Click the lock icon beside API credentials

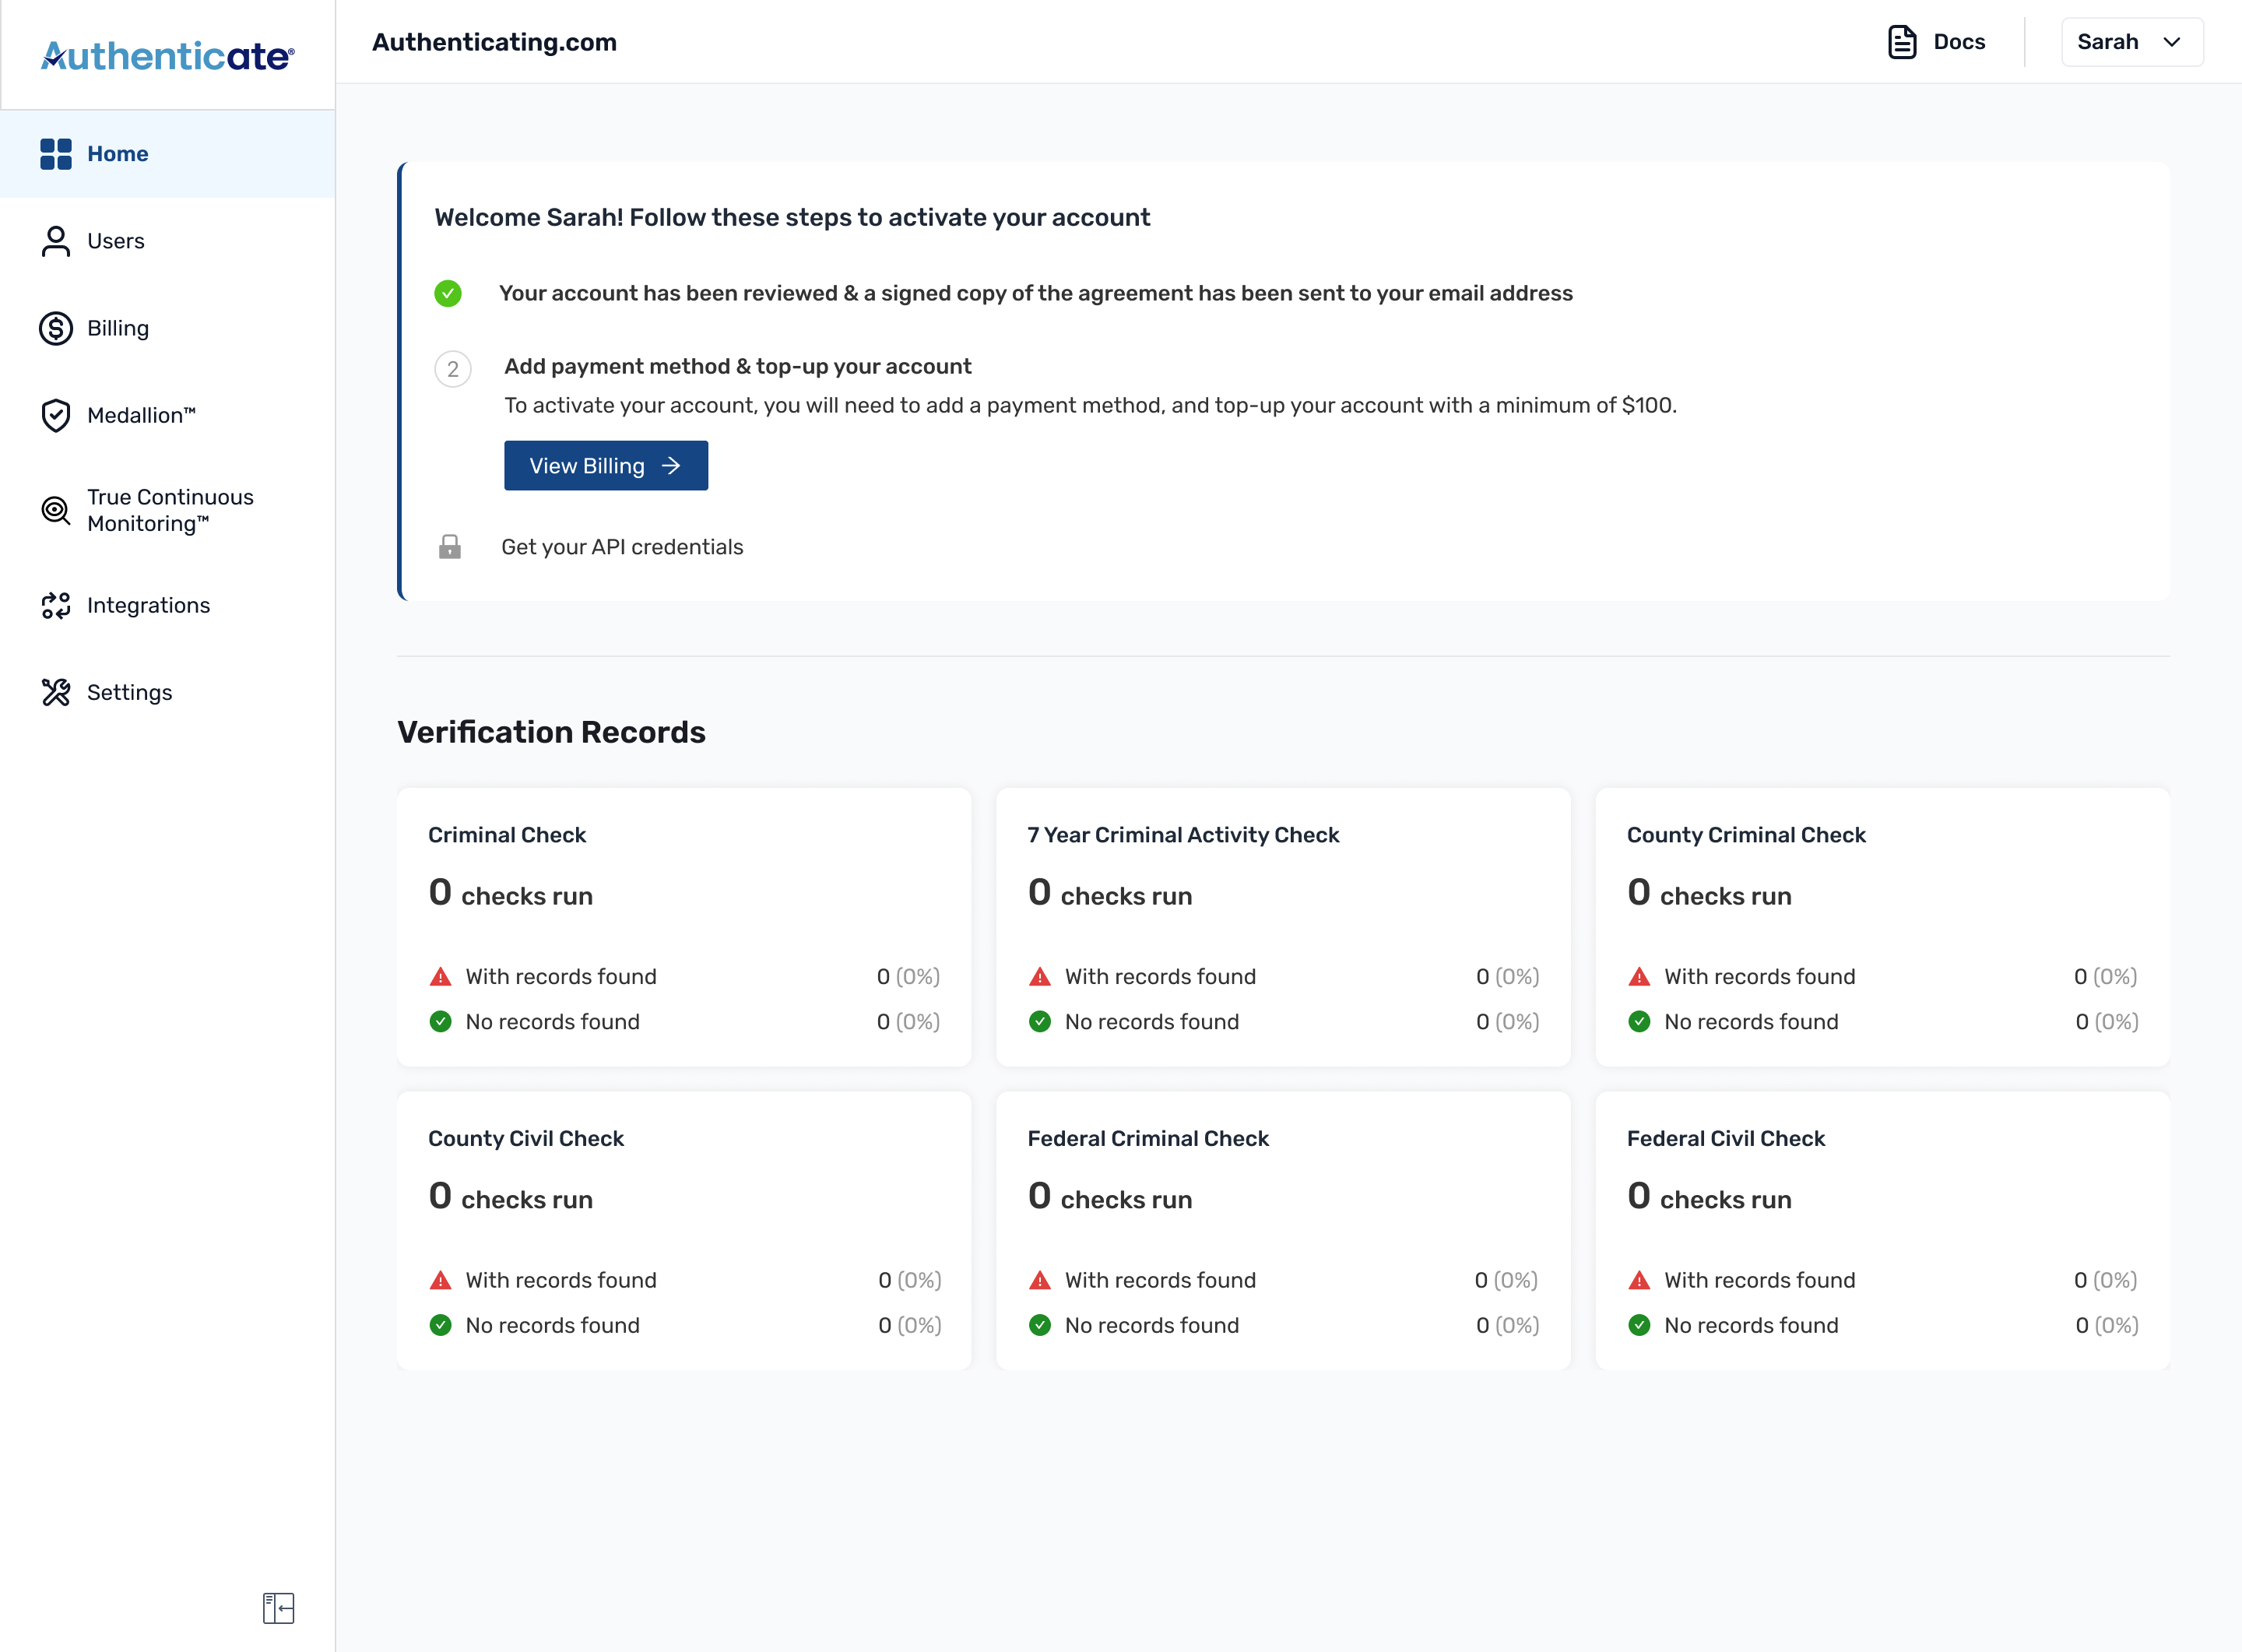450,546
